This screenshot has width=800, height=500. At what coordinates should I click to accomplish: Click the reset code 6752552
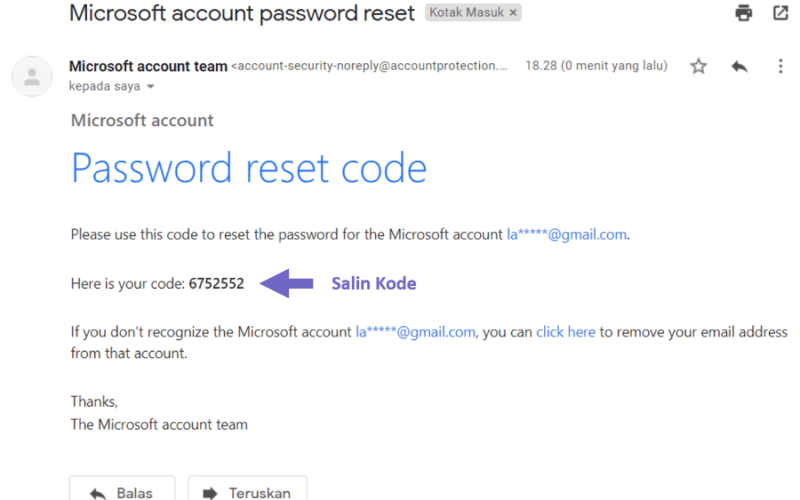(x=216, y=284)
